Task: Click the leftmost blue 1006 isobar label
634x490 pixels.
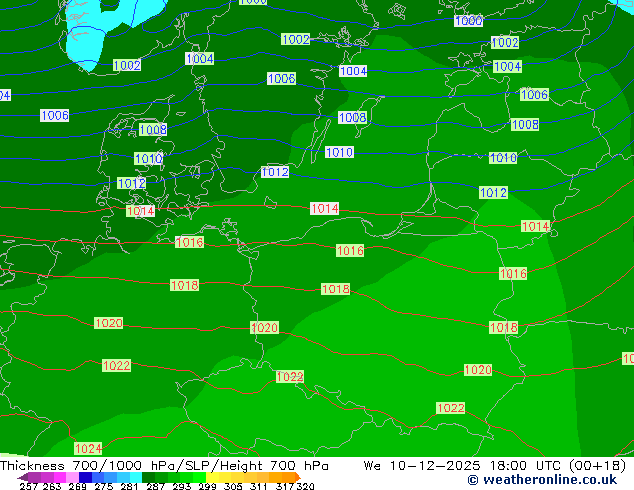Action: [55, 115]
